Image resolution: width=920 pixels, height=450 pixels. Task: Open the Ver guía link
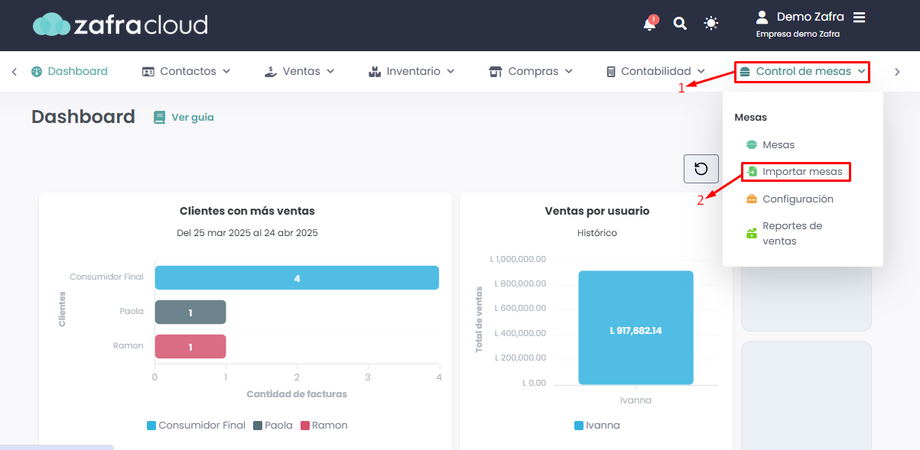tap(184, 117)
